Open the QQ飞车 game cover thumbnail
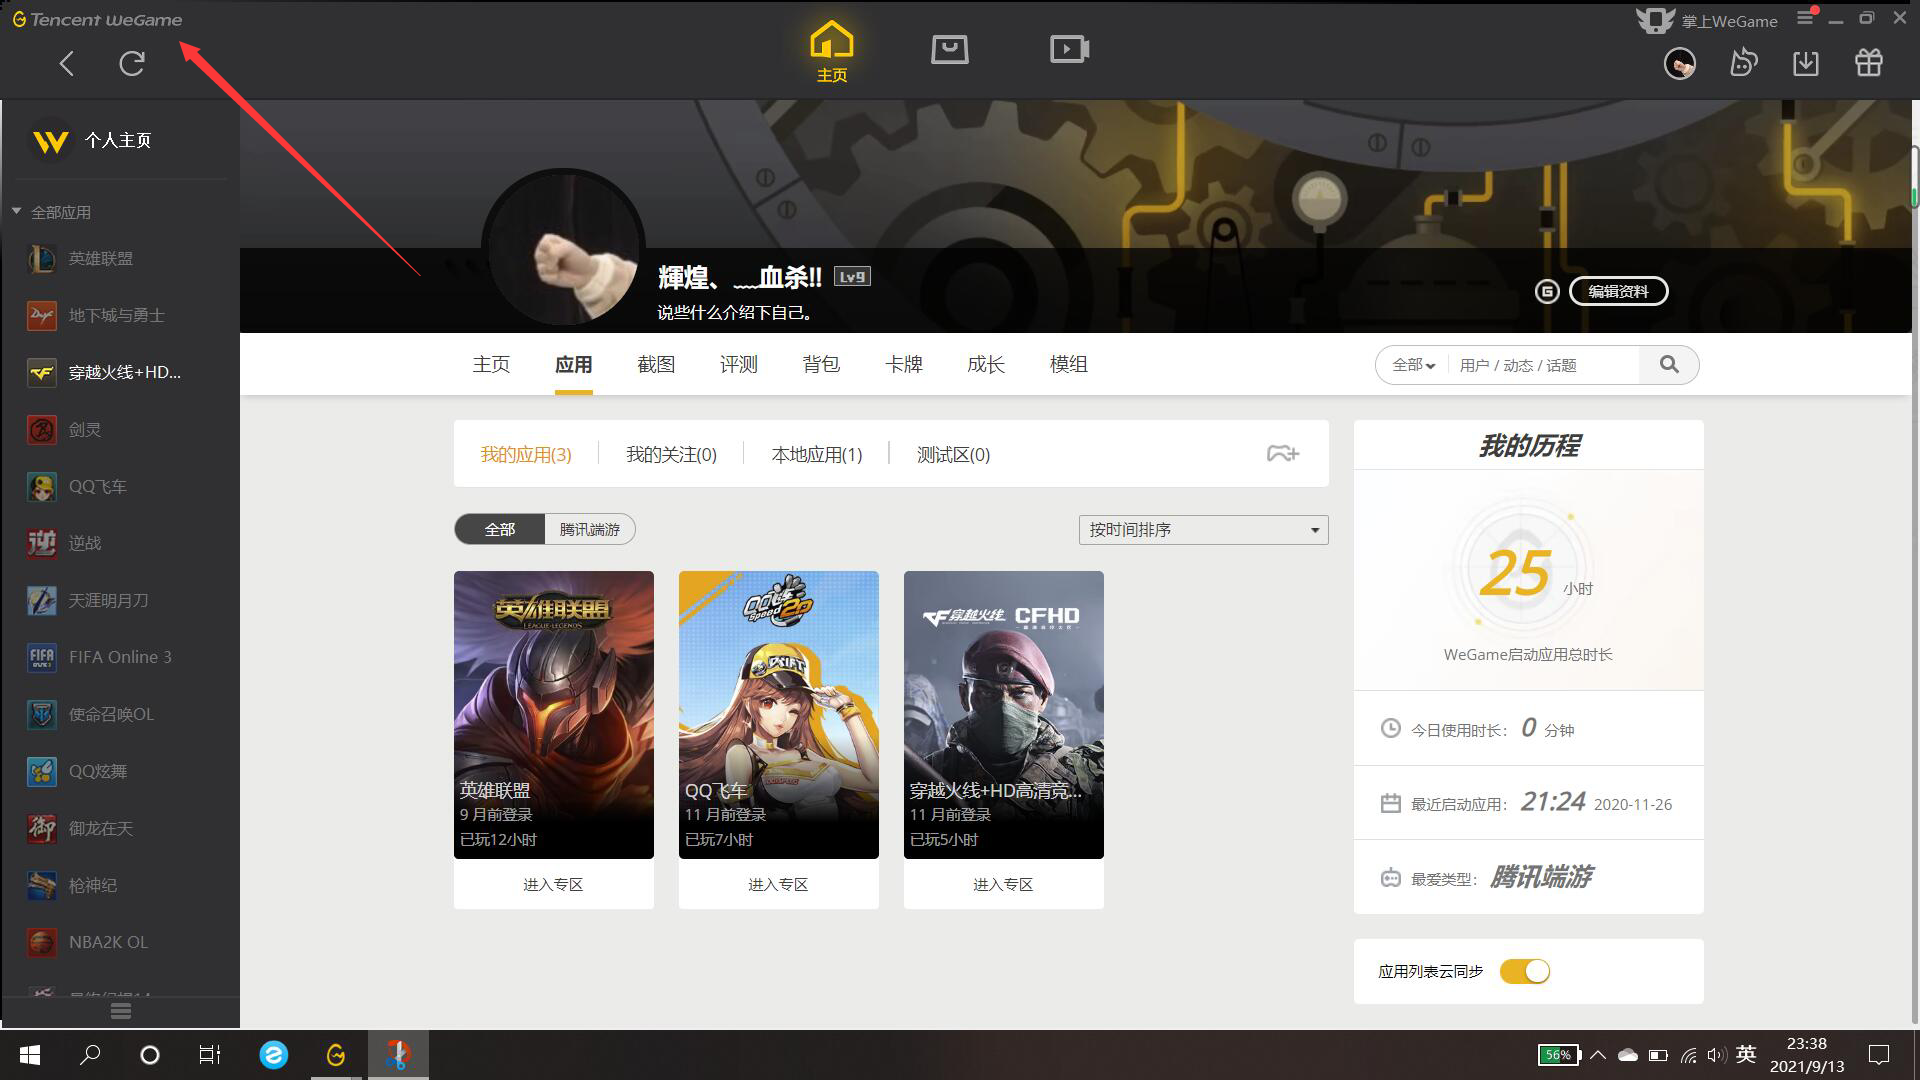This screenshot has width=1920, height=1080. point(779,714)
